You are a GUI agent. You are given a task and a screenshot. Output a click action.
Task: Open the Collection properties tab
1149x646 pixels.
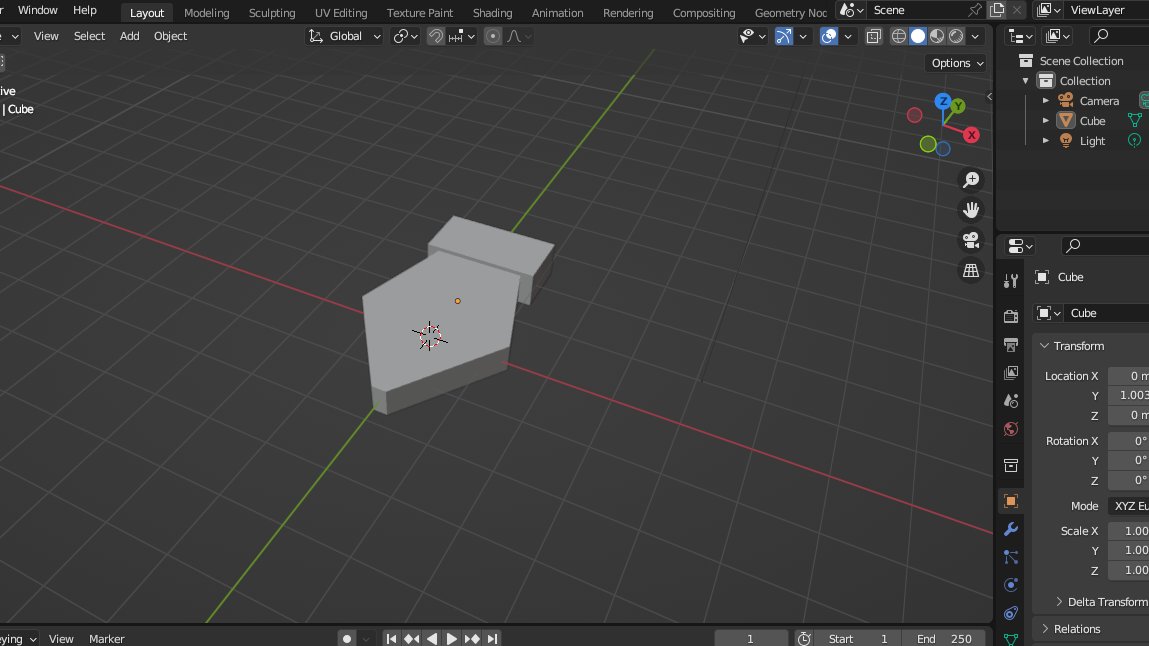coord(1011,466)
